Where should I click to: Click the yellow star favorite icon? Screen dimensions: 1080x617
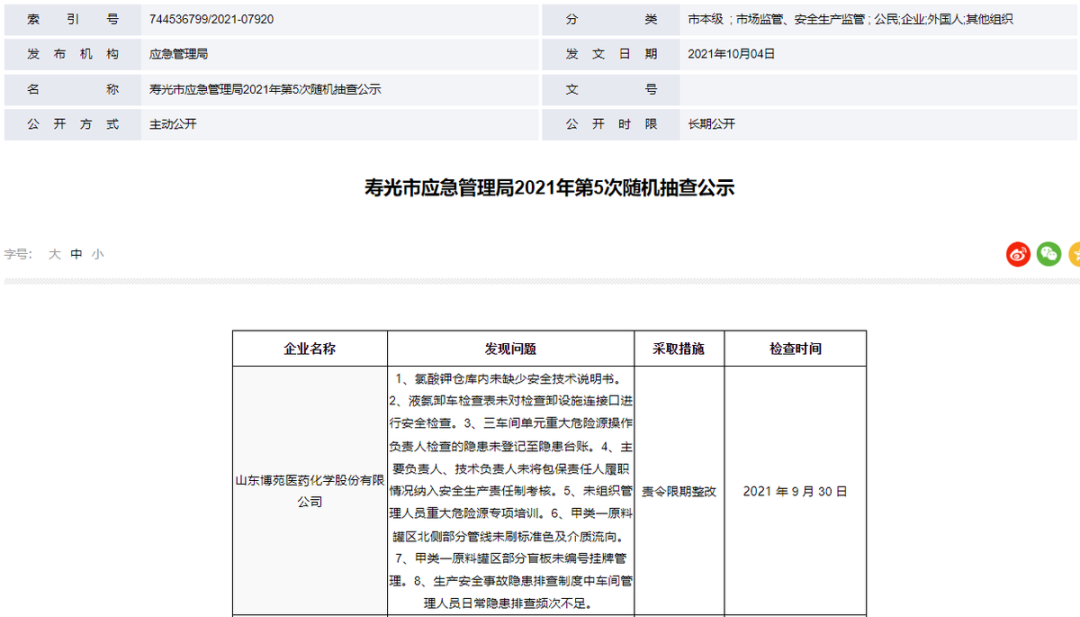tap(1074, 254)
